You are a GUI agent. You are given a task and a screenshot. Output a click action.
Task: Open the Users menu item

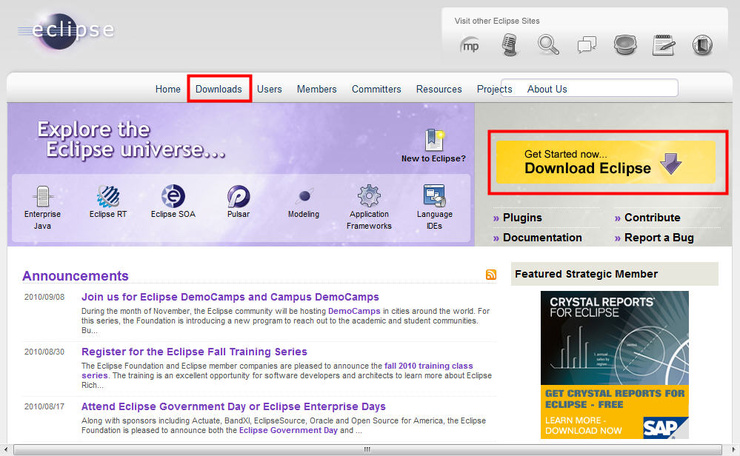tap(269, 89)
